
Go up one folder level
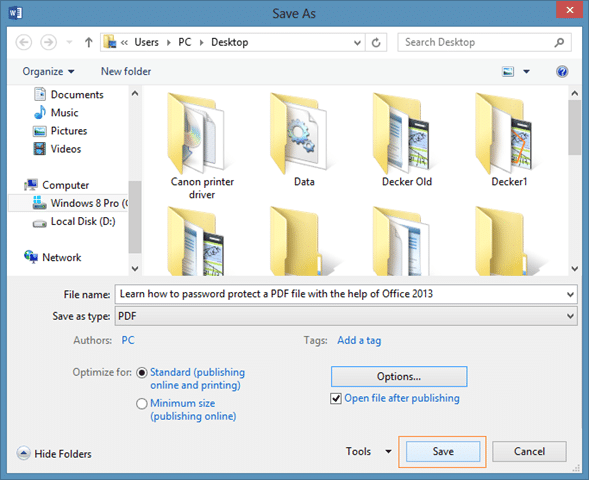pos(88,42)
